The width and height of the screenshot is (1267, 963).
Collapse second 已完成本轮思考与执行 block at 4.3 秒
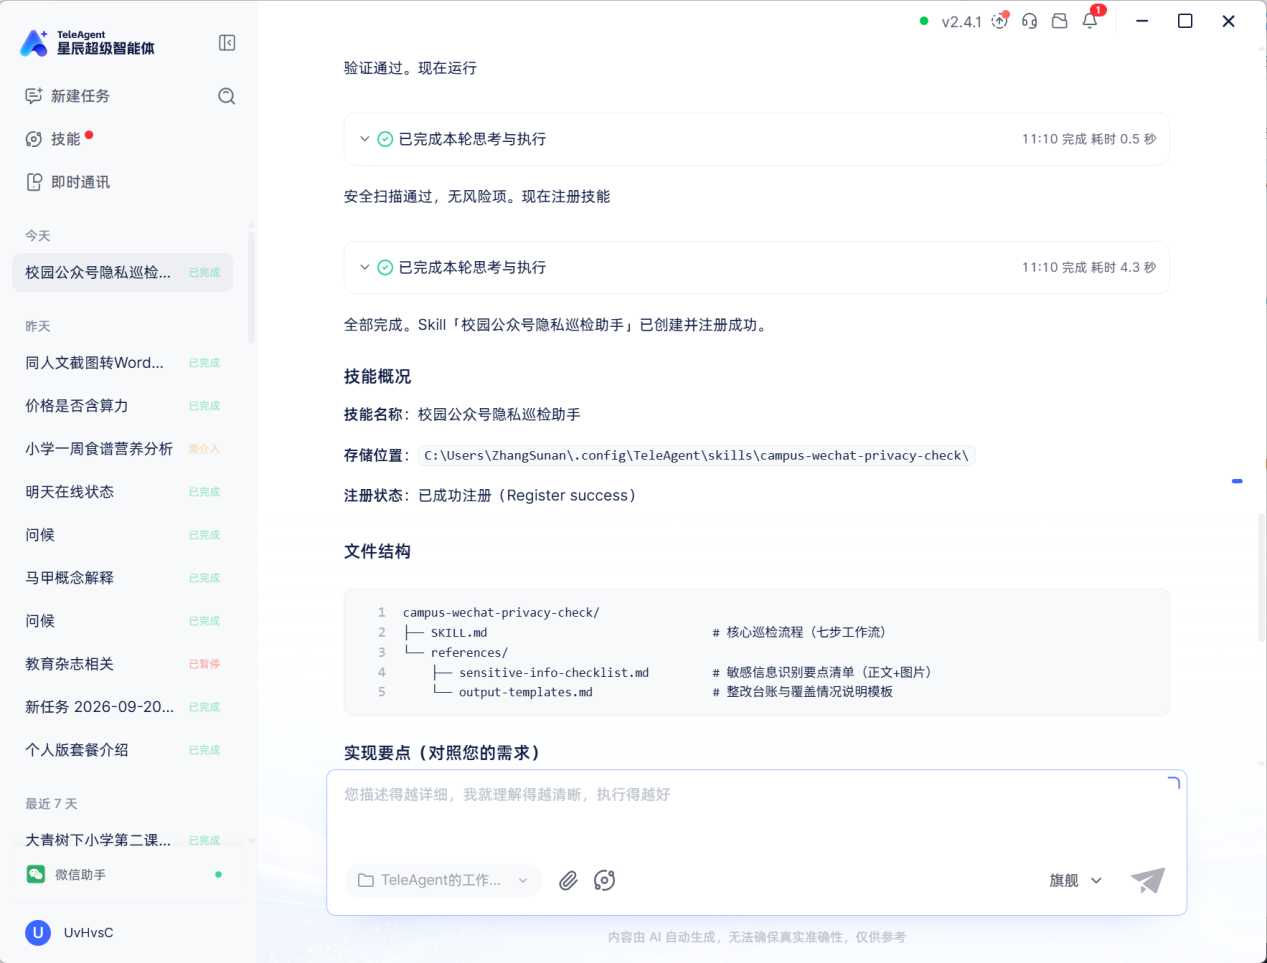coord(365,267)
